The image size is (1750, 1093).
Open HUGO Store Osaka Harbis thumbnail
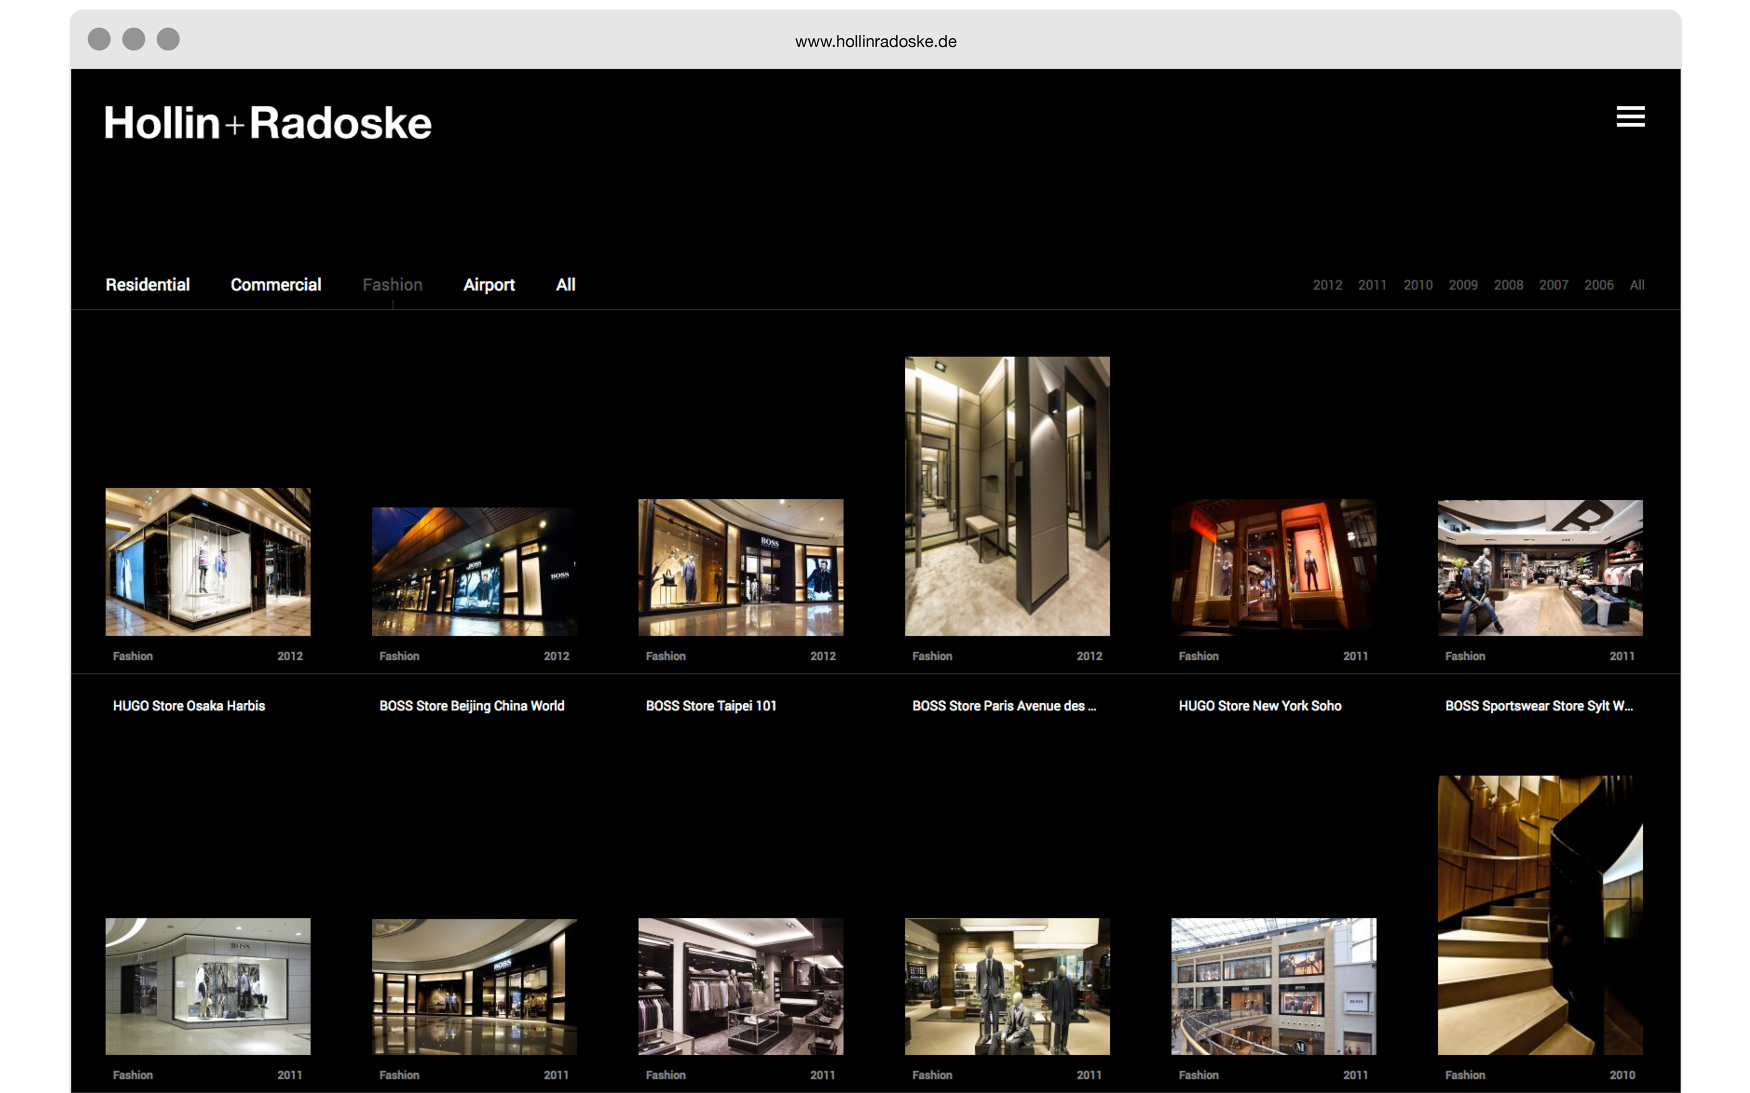(x=208, y=562)
